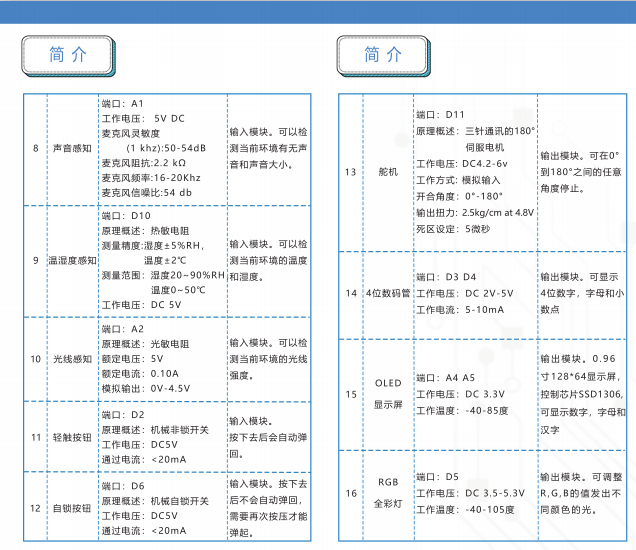The height and width of the screenshot is (550, 636).
Task: Select the 声音感知 module name cell
Action: click(72, 148)
